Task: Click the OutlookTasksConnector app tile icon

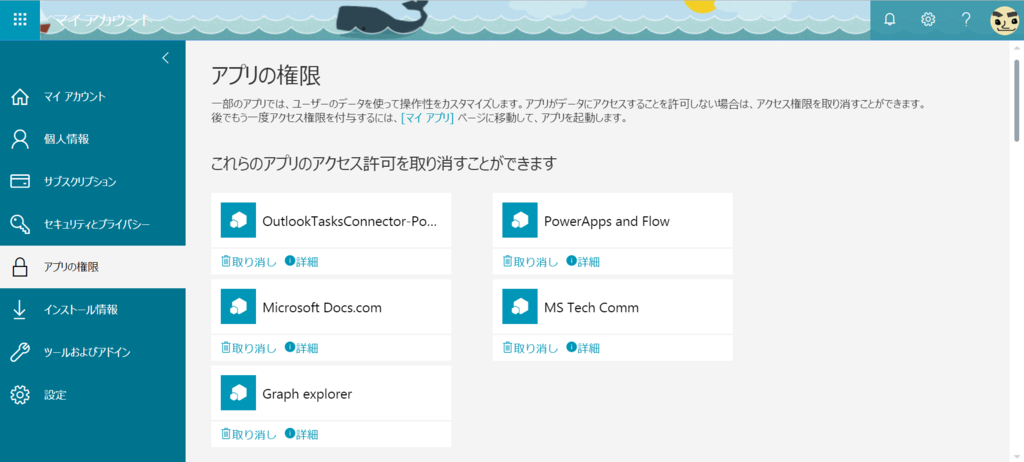Action: [238, 220]
